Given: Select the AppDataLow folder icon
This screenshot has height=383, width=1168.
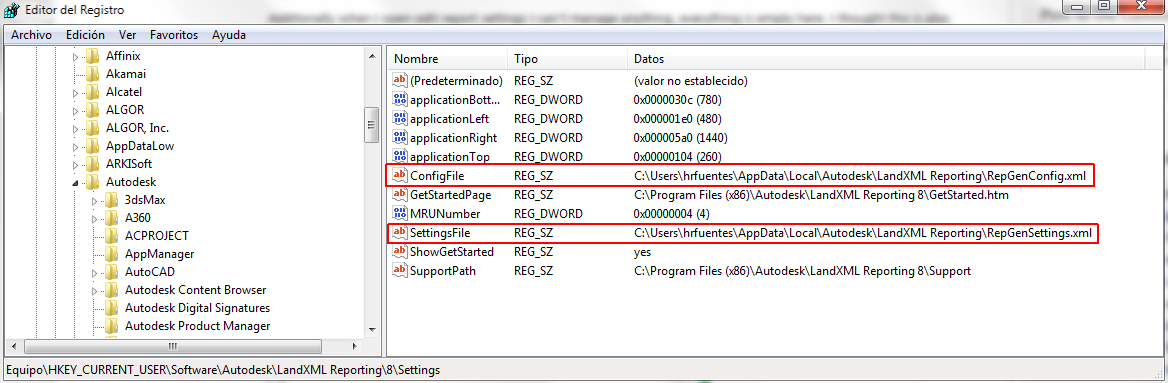Looking at the screenshot, I should pos(92,146).
